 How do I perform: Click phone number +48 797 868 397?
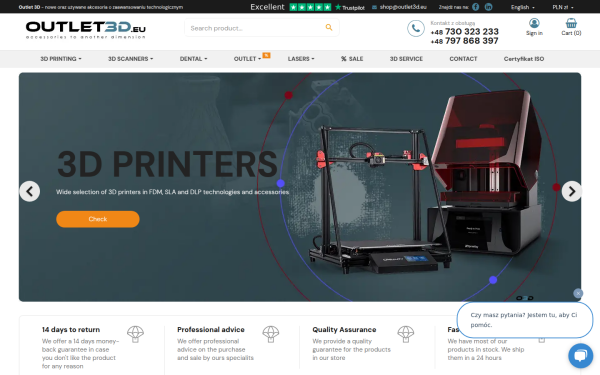tap(465, 41)
